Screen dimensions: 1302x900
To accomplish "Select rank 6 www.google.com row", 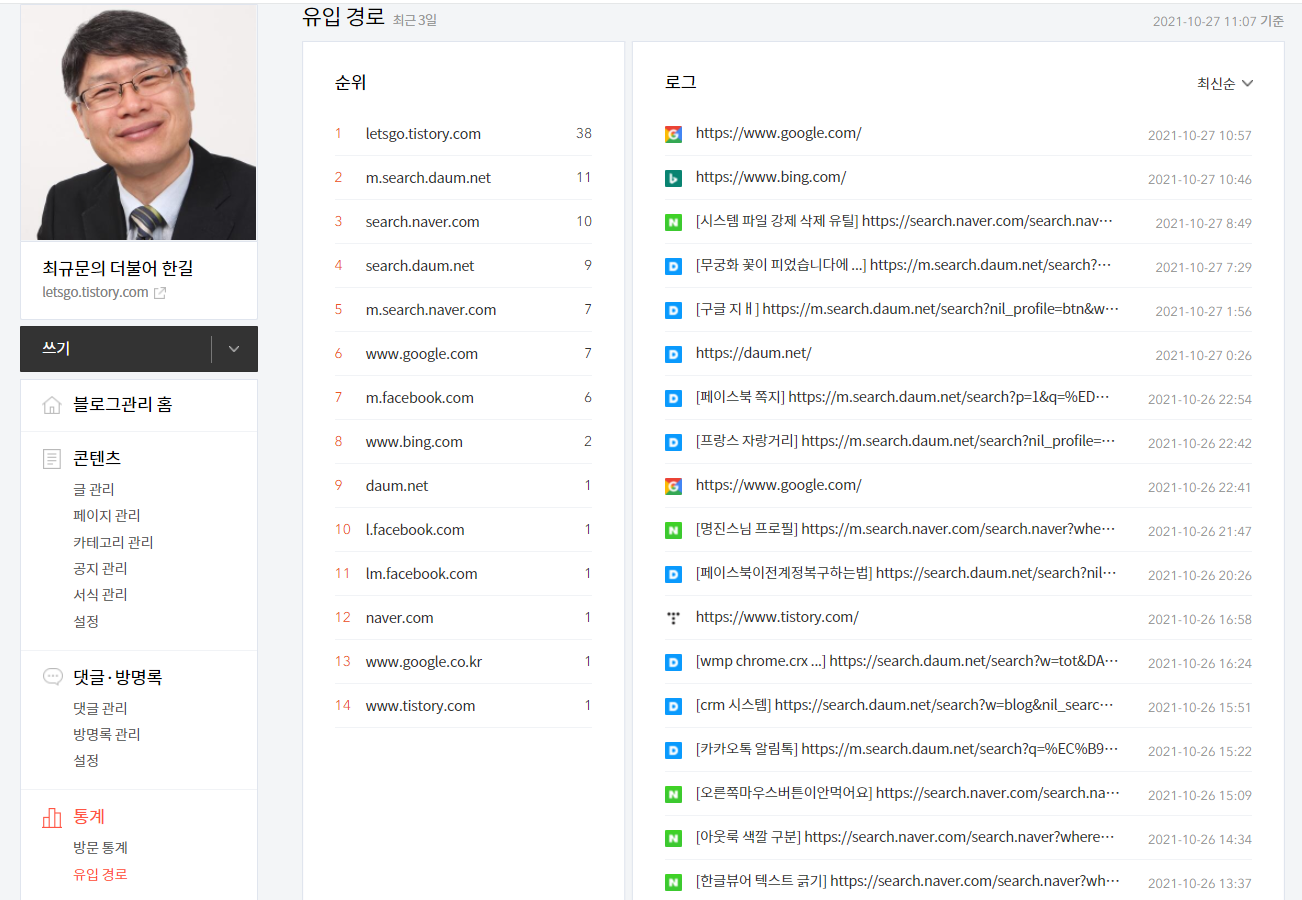I will [x=463, y=354].
